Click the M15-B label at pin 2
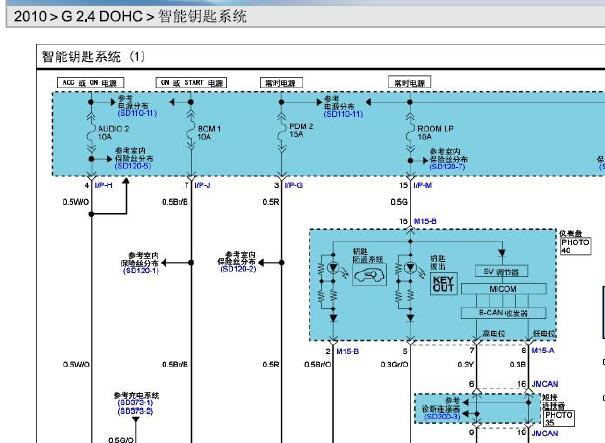 (x=347, y=351)
